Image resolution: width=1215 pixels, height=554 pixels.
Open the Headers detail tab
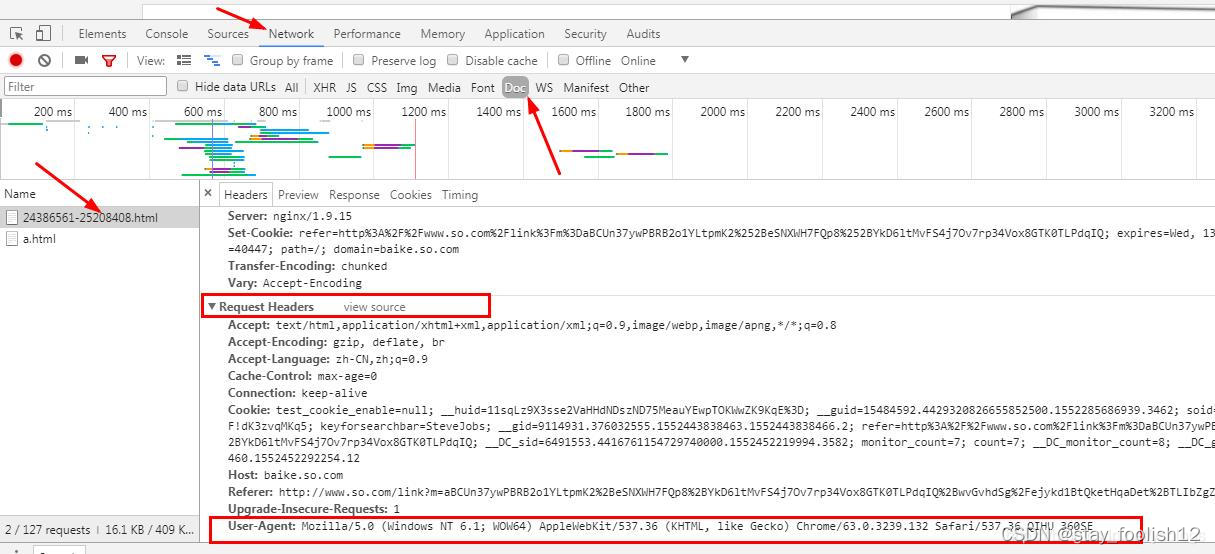tap(246, 195)
